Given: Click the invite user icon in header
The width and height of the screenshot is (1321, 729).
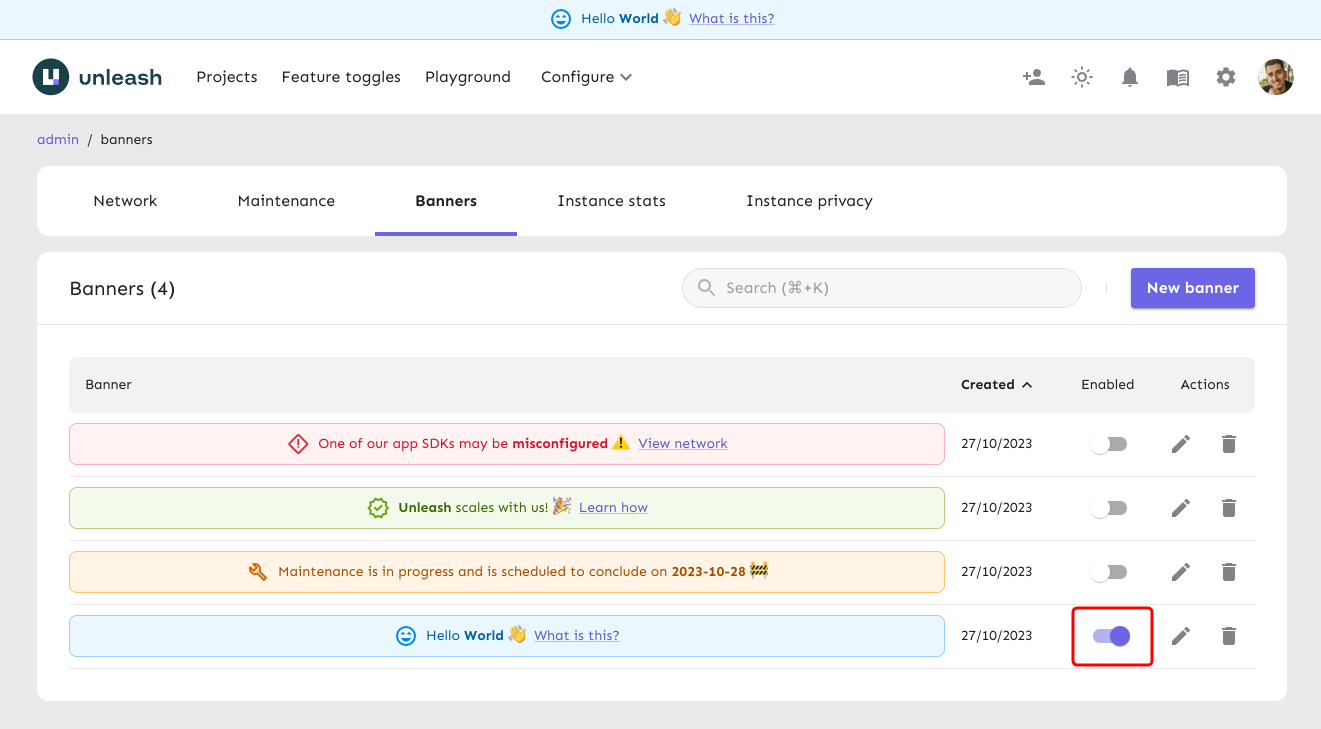Looking at the screenshot, I should (1034, 77).
